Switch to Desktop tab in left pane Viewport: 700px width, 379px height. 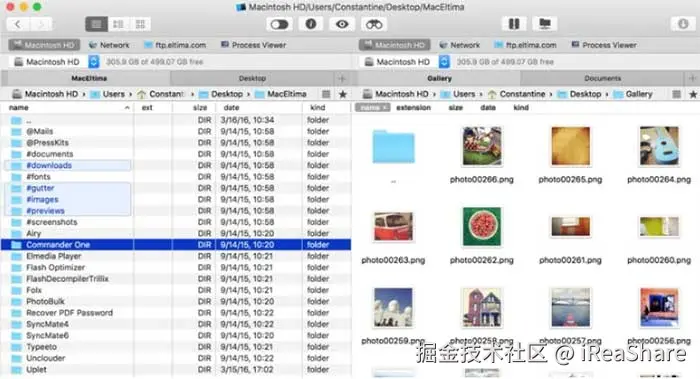tap(252, 78)
